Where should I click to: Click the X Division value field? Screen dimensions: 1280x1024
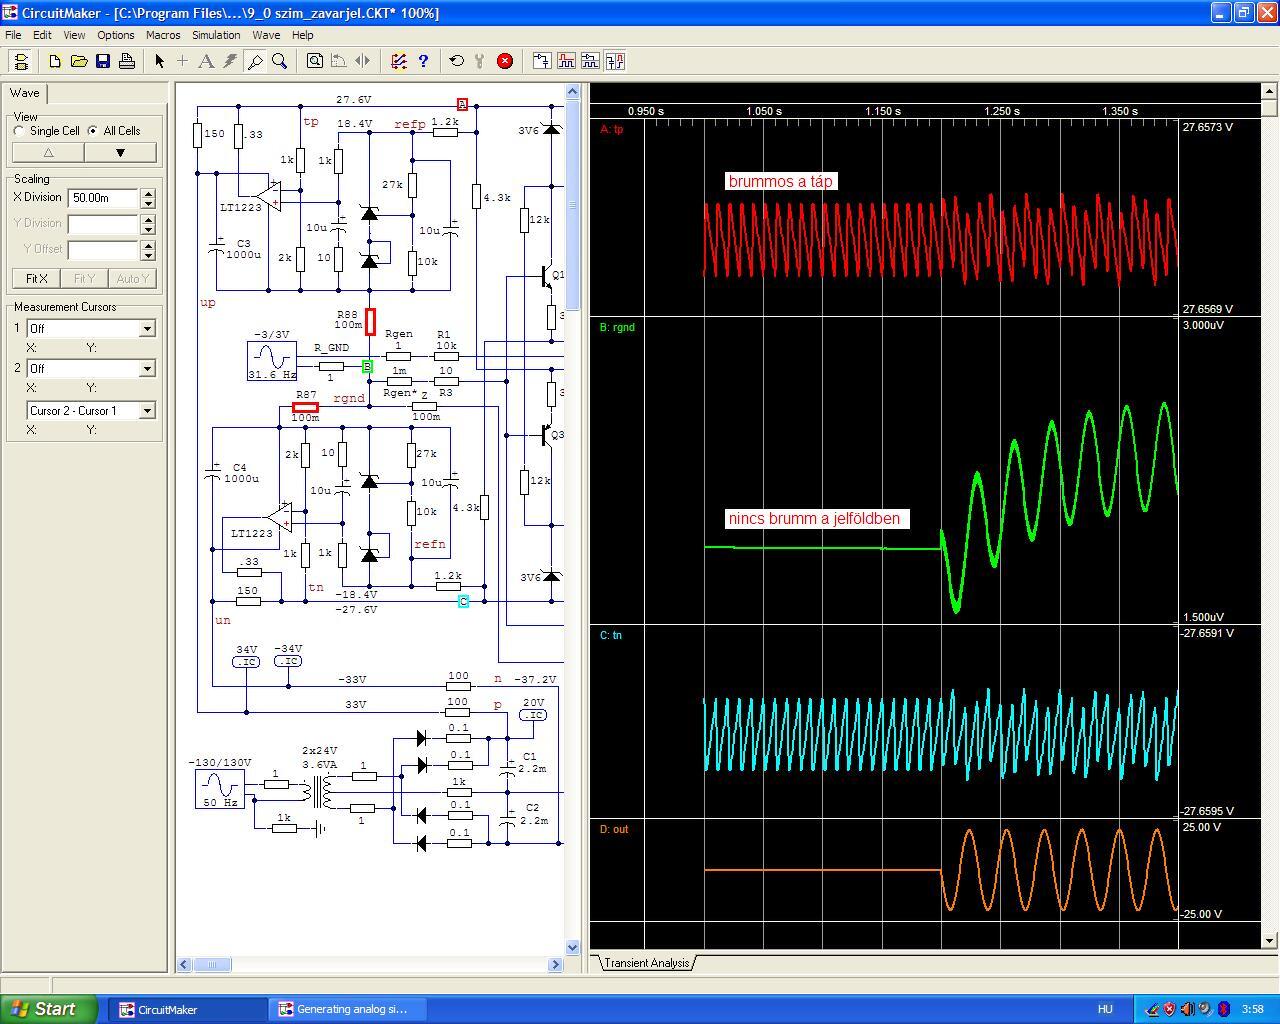[x=102, y=198]
